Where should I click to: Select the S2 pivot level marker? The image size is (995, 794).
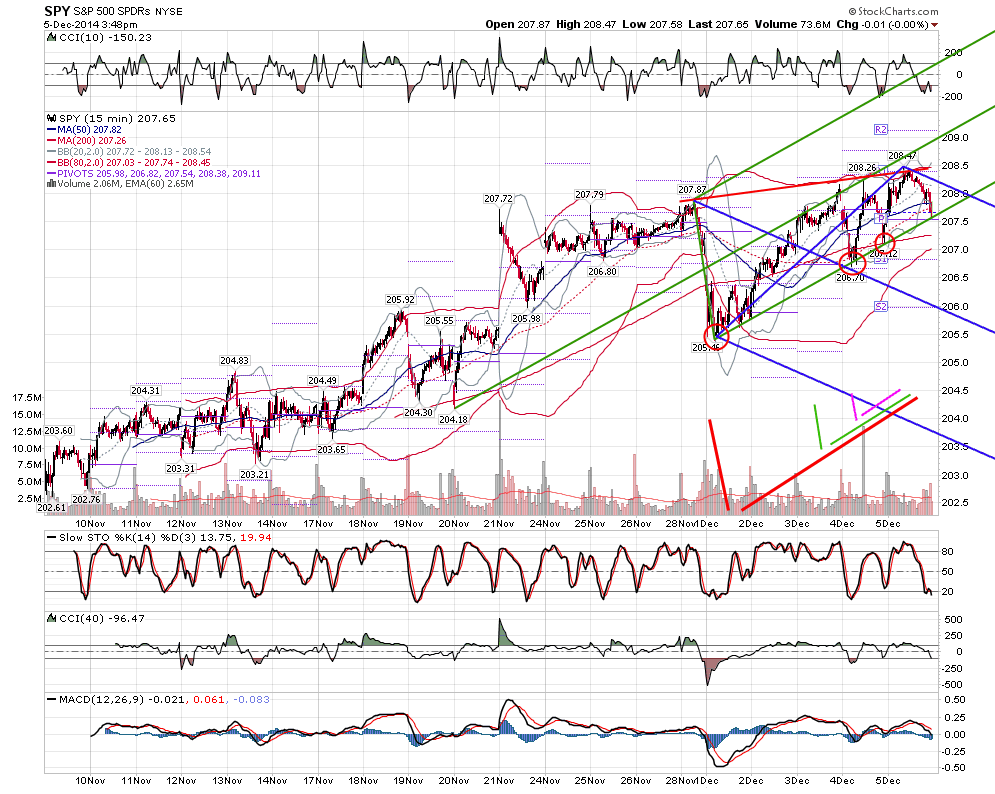(881, 307)
